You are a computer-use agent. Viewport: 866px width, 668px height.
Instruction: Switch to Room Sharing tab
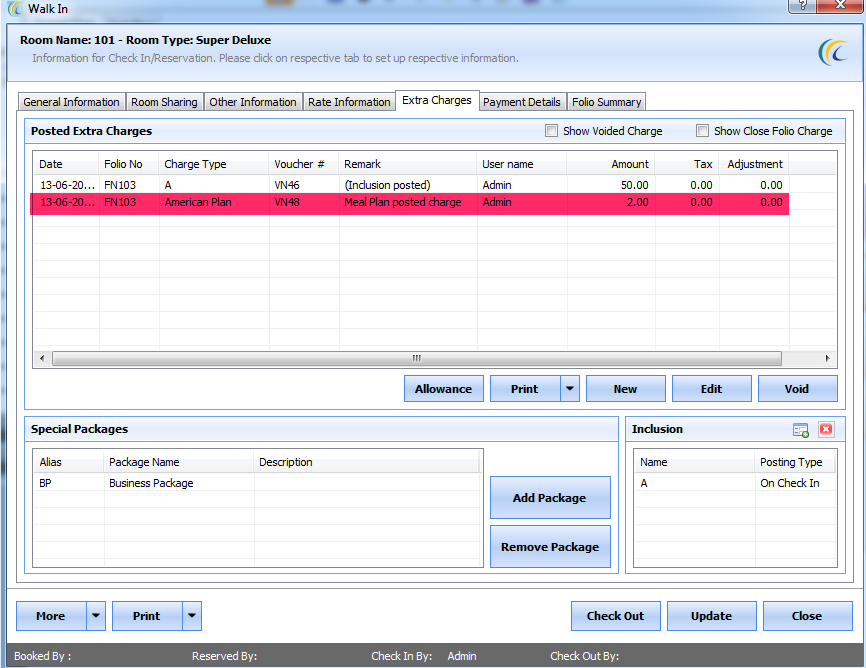(x=164, y=102)
